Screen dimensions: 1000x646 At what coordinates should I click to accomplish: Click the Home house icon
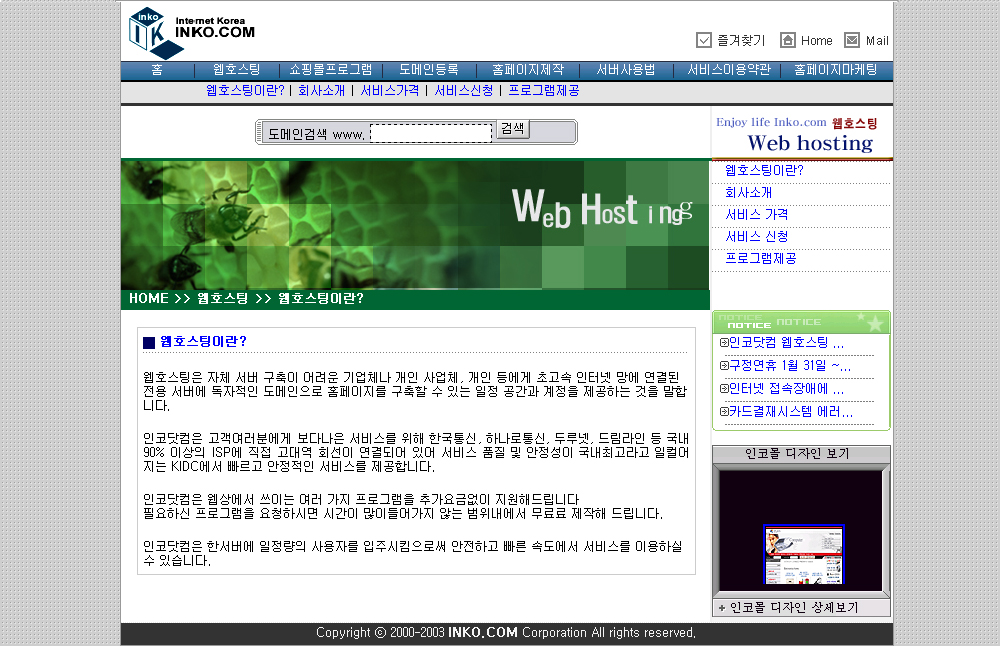[x=788, y=40]
